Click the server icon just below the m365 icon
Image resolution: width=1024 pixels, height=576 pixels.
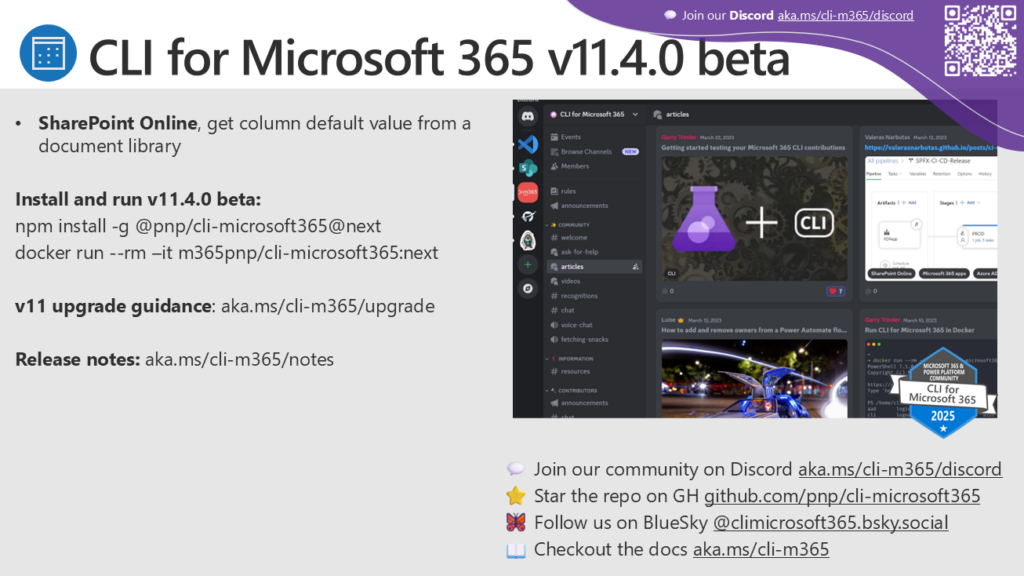click(x=528, y=216)
